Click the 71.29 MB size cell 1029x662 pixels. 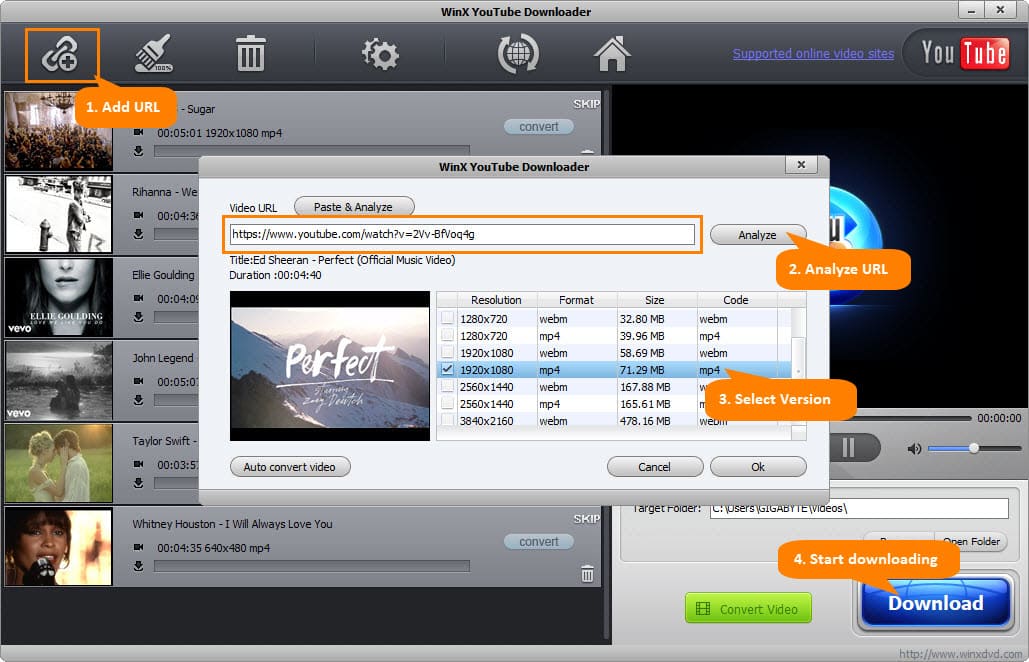click(642, 370)
